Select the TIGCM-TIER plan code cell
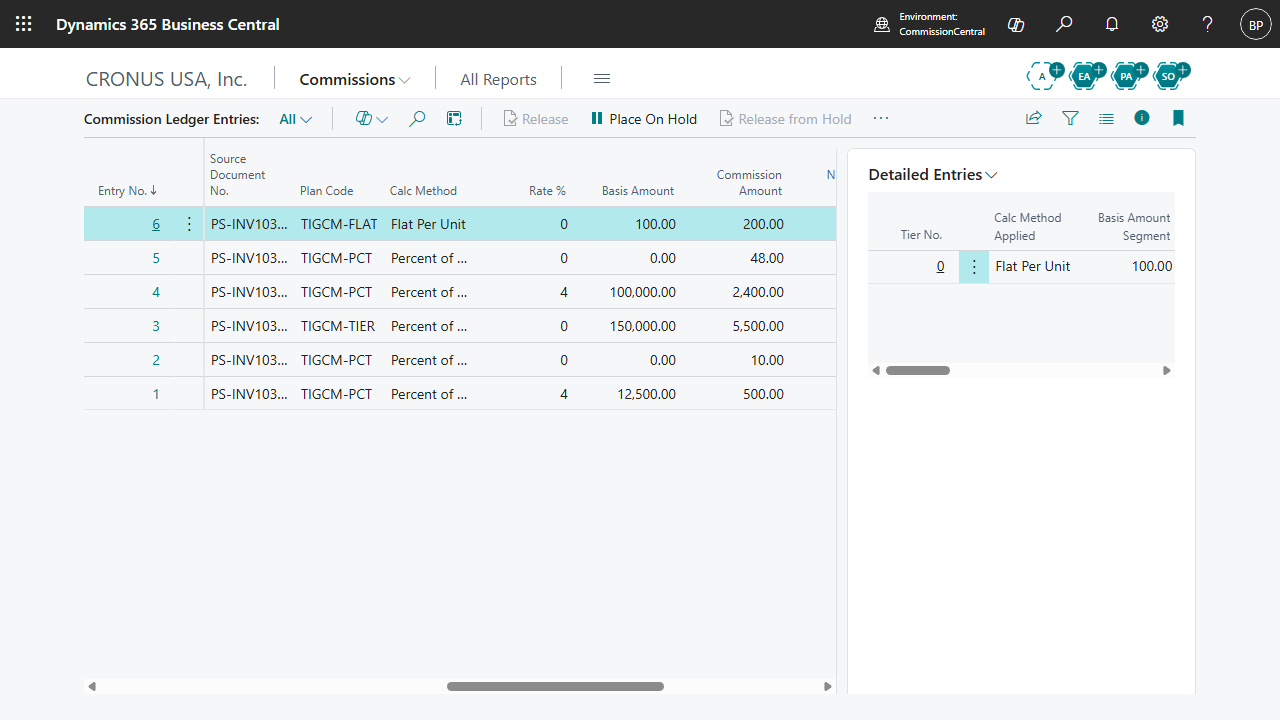This screenshot has width=1280, height=720. pos(338,326)
